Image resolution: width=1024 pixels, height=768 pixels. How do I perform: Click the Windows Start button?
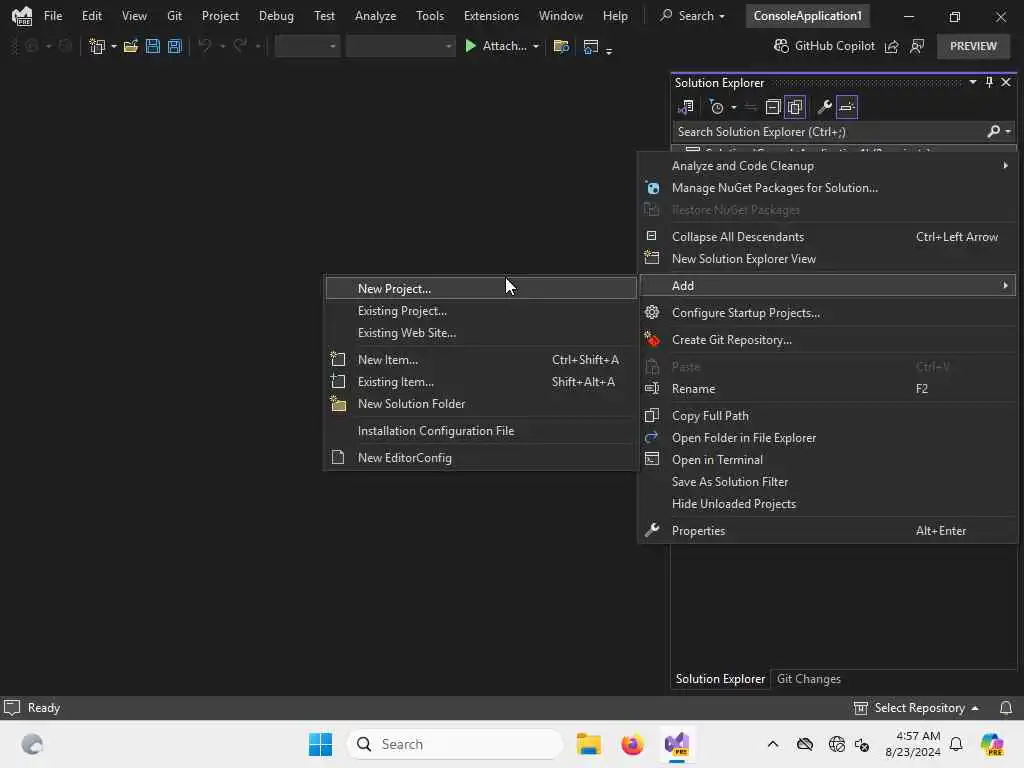coord(320,744)
